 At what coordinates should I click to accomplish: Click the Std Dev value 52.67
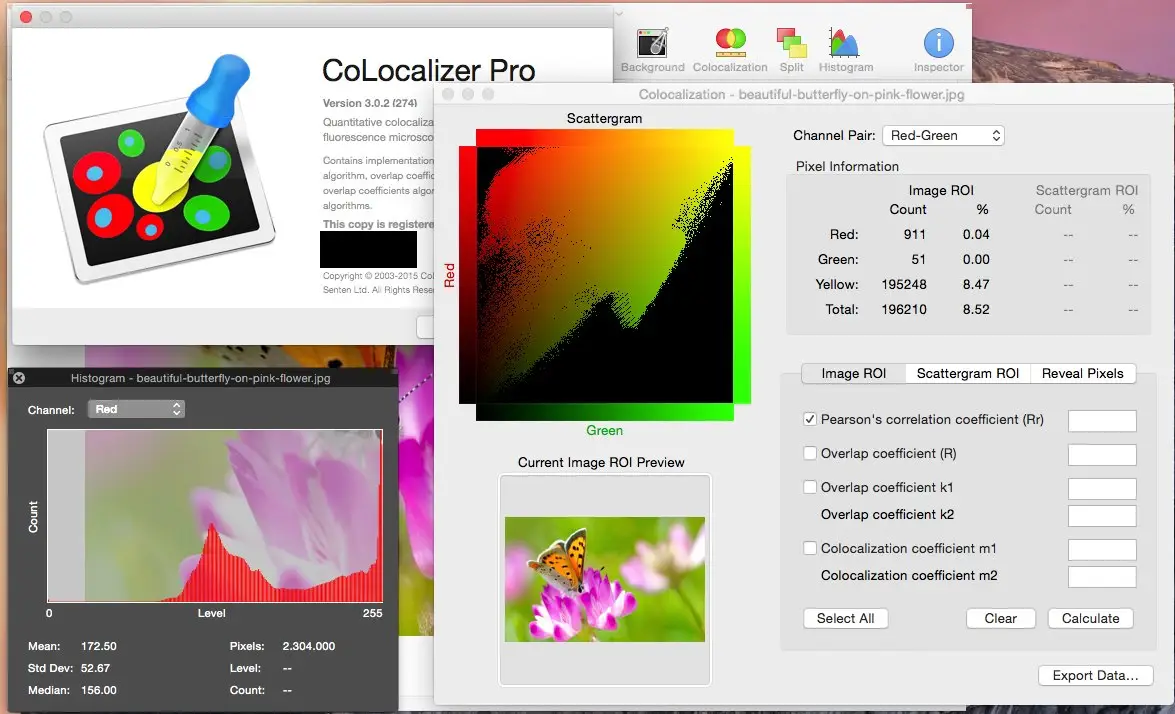pyautogui.click(x=95, y=668)
